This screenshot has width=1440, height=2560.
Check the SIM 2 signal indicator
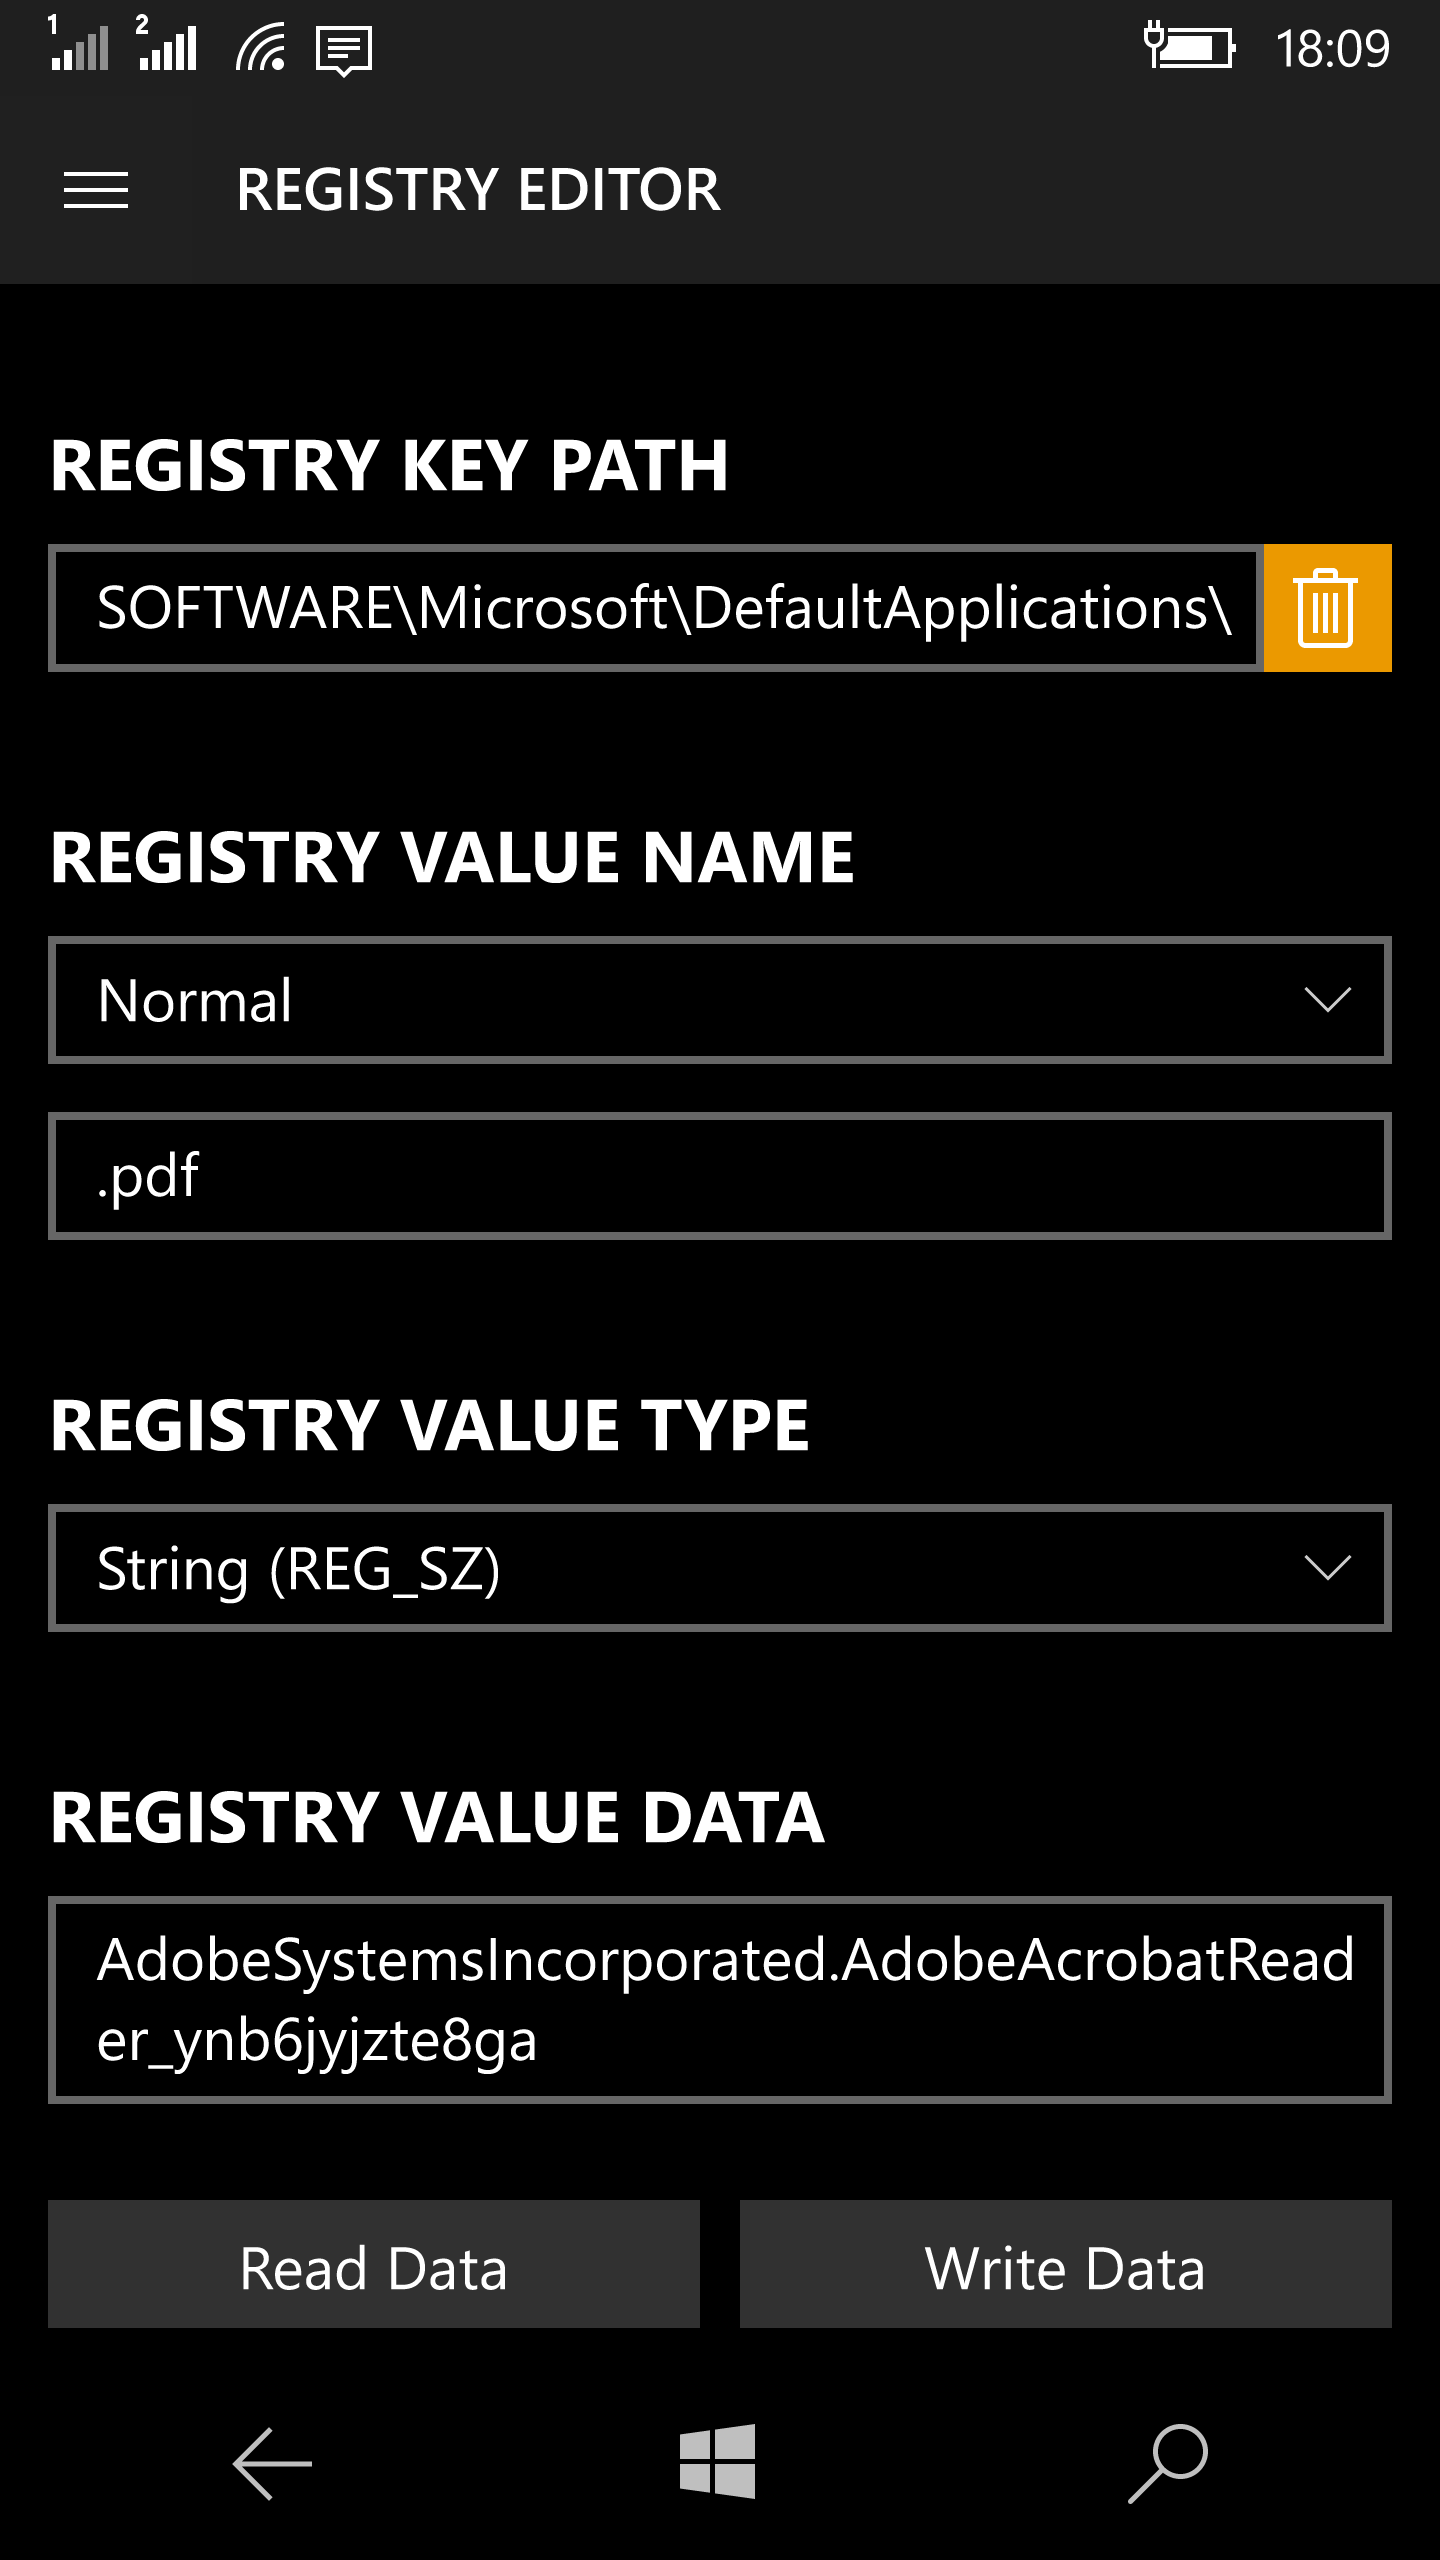[166, 44]
